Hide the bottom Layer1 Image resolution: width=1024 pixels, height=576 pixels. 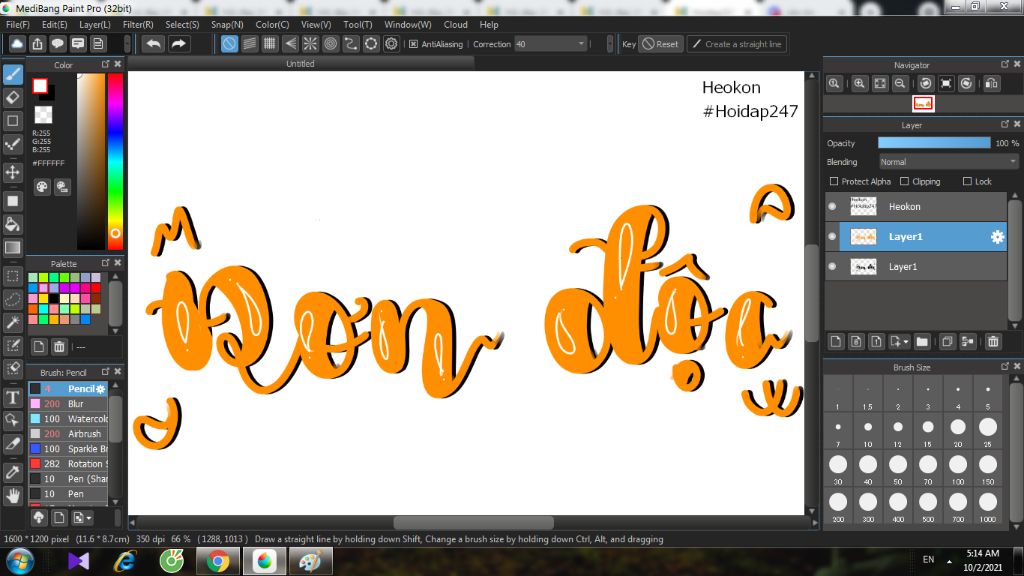coord(832,266)
